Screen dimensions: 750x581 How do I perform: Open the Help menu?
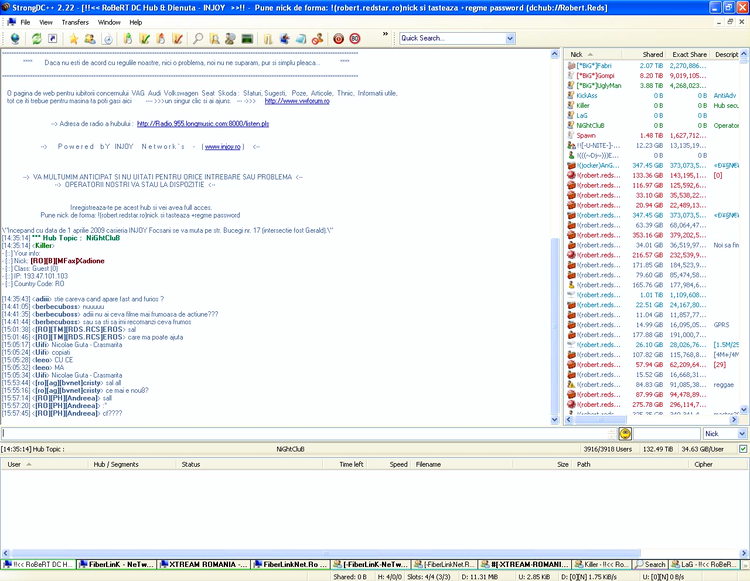pos(136,22)
